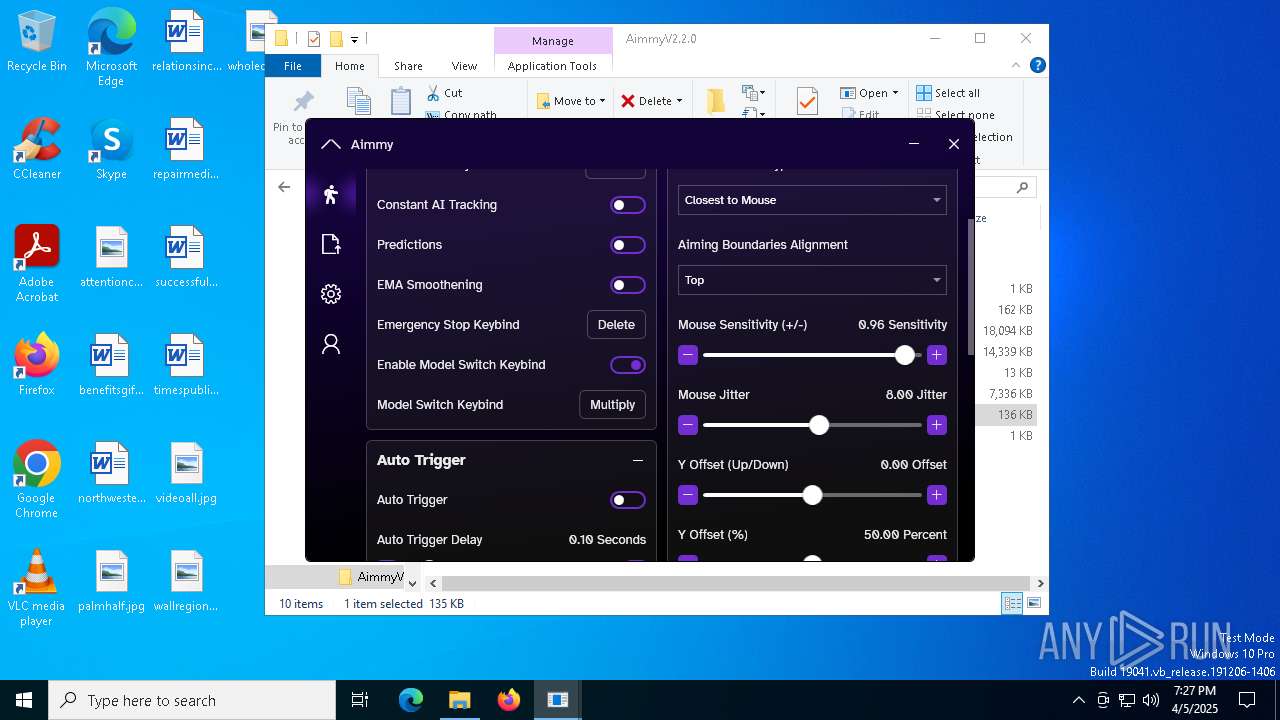Collapse the Auto Trigger section
The height and width of the screenshot is (720, 1280).
tap(638, 460)
